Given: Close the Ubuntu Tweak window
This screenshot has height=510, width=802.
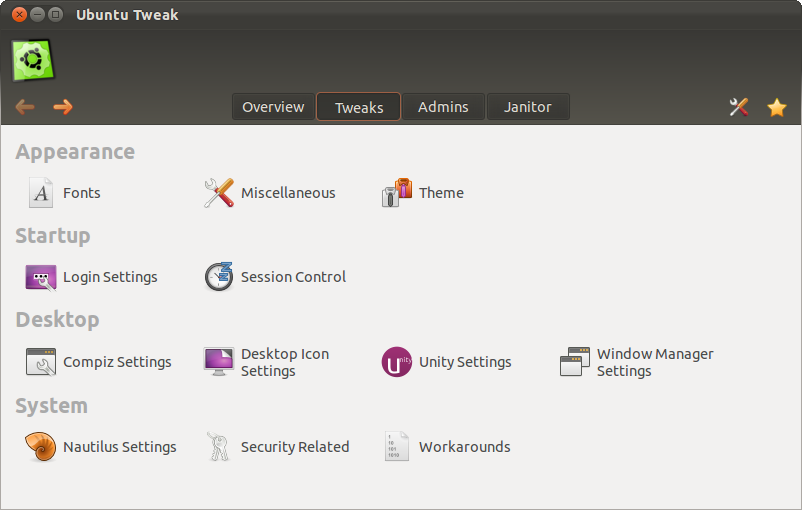Looking at the screenshot, I should [x=19, y=14].
